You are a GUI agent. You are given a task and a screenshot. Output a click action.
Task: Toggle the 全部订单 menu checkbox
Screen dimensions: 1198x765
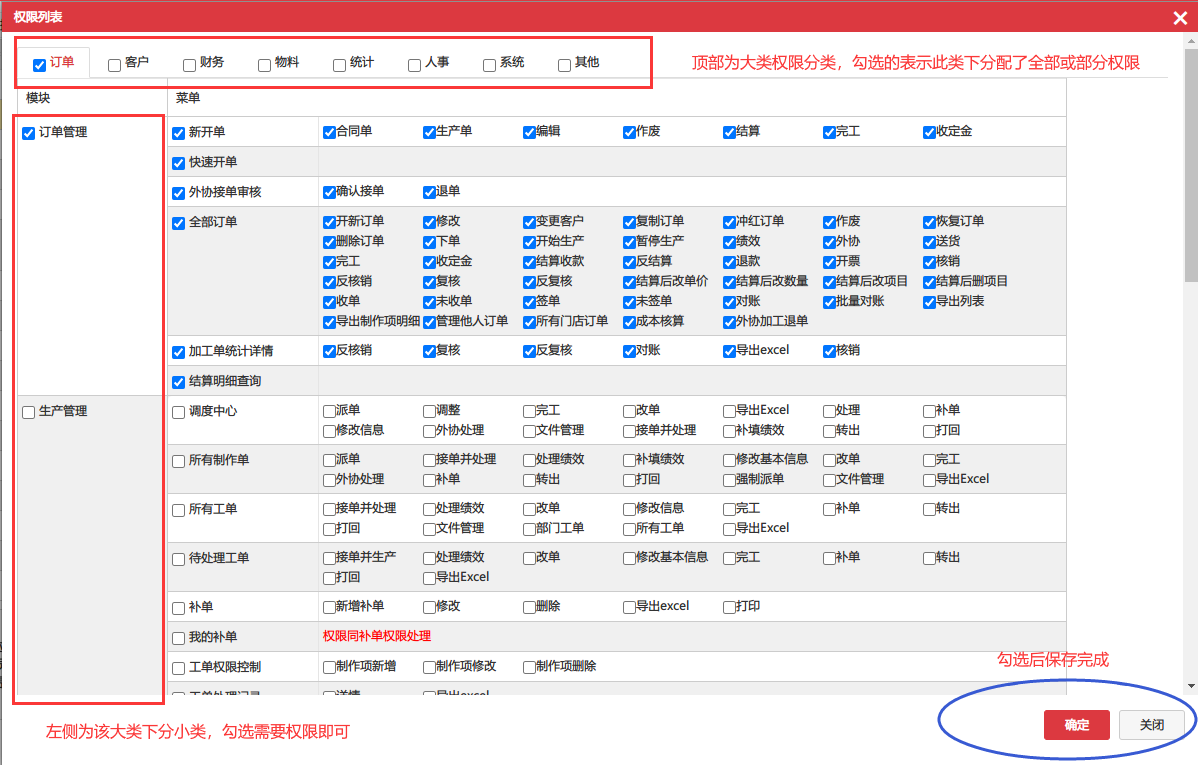tap(178, 223)
